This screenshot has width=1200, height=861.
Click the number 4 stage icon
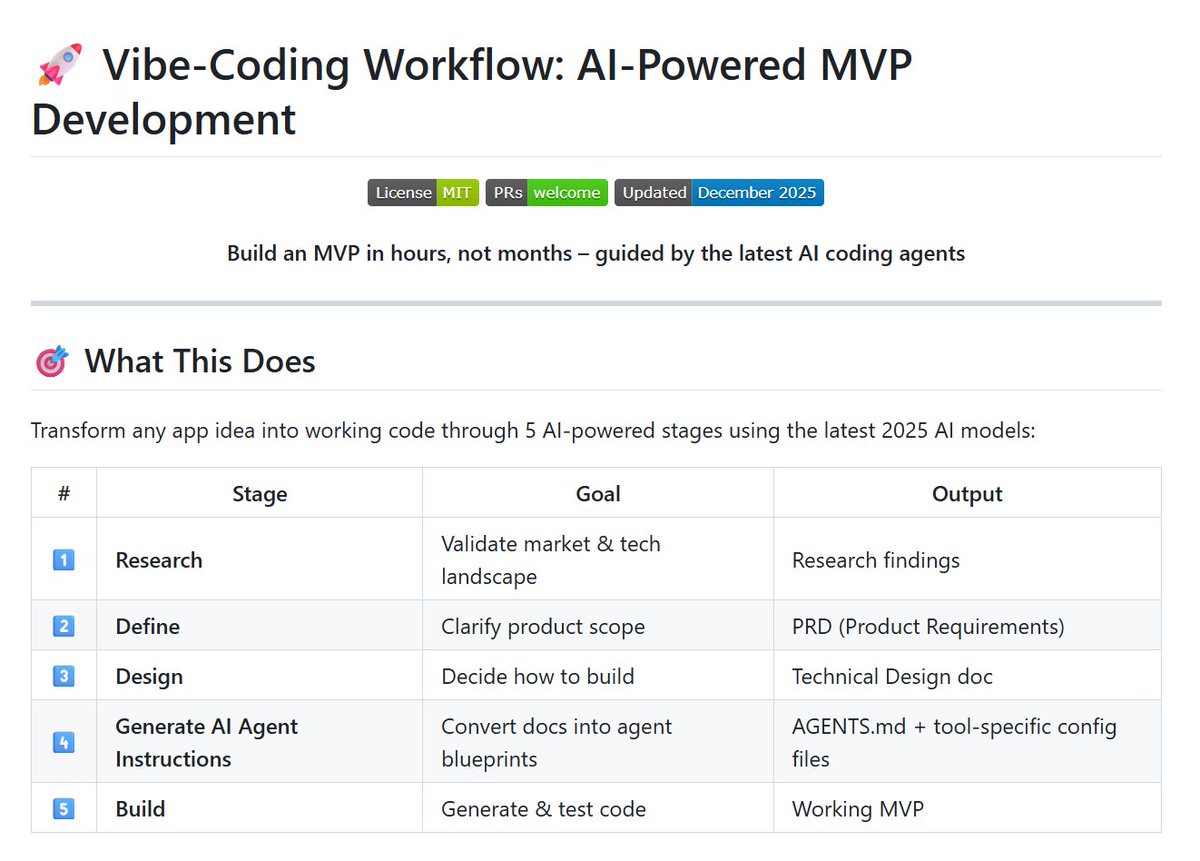[x=63, y=740]
